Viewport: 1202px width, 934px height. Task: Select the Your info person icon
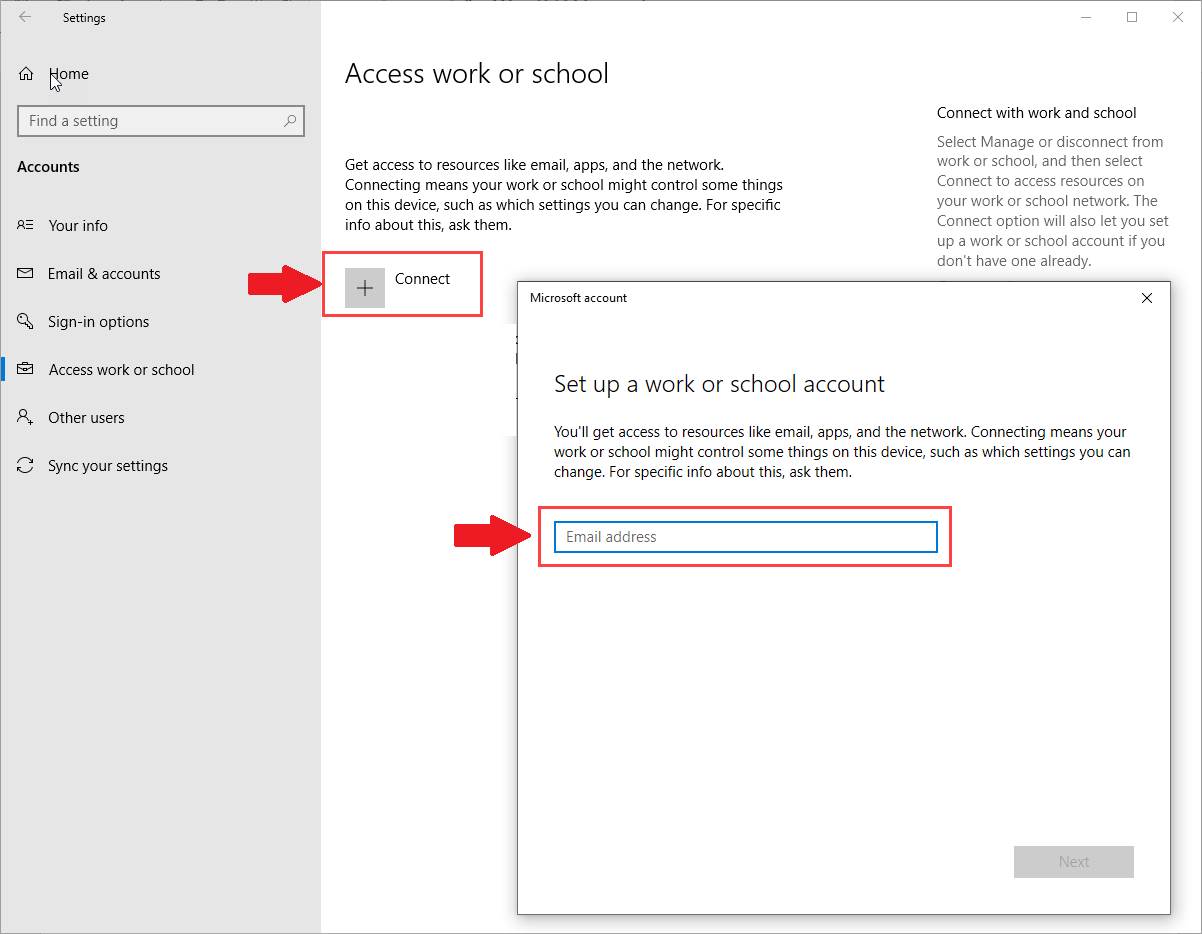[27, 225]
